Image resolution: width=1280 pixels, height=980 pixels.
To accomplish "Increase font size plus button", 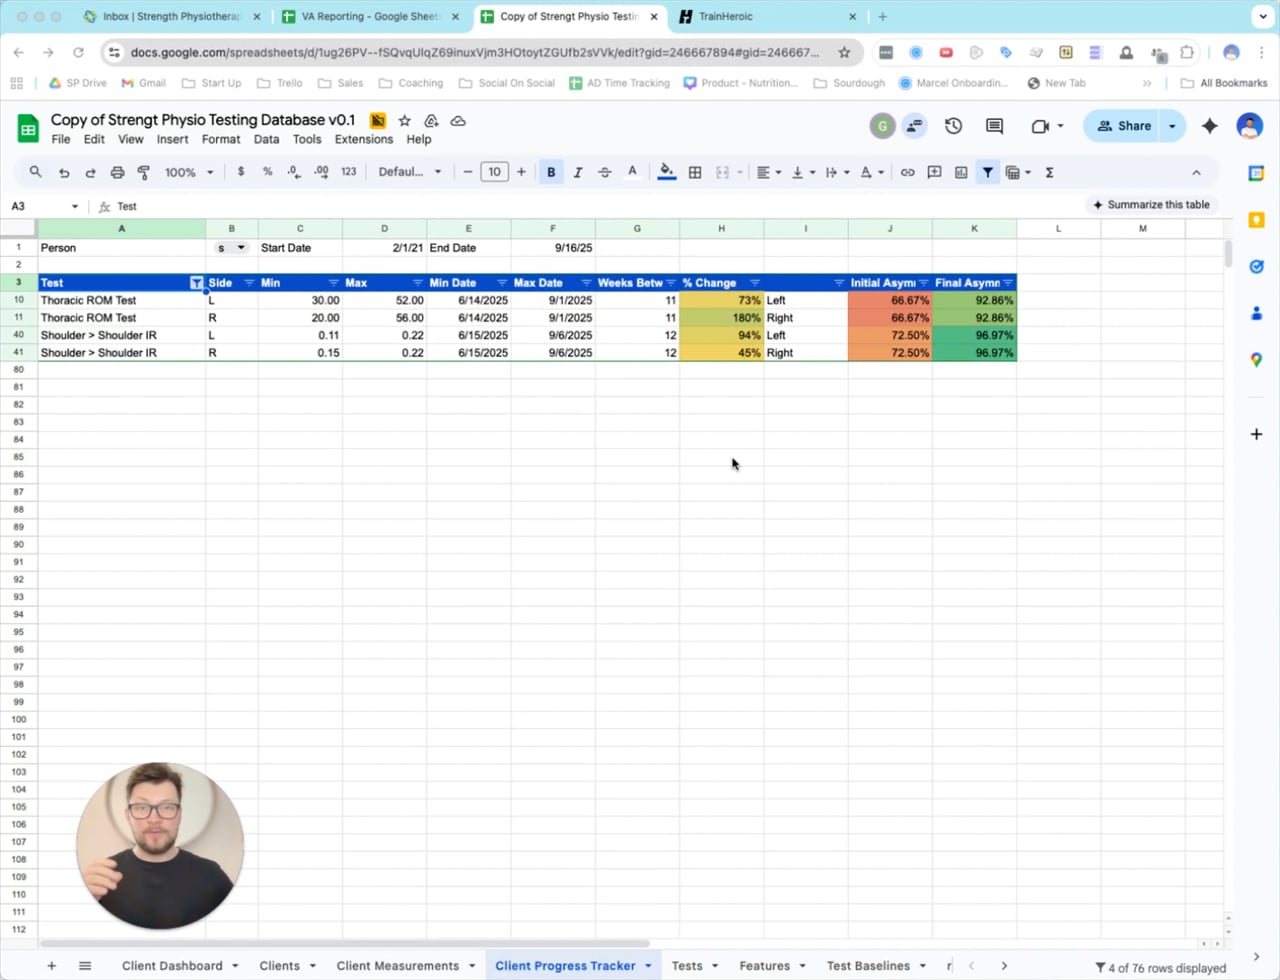I will click(521, 172).
